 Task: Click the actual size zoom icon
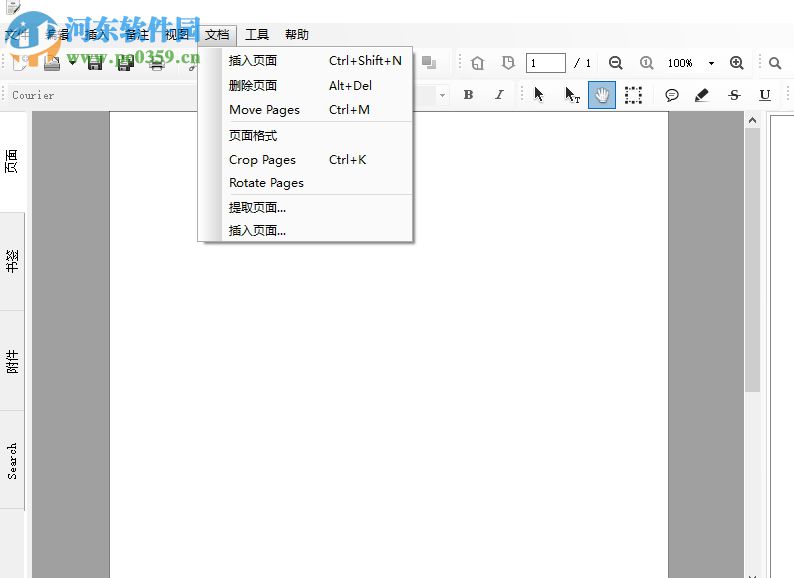click(646, 63)
